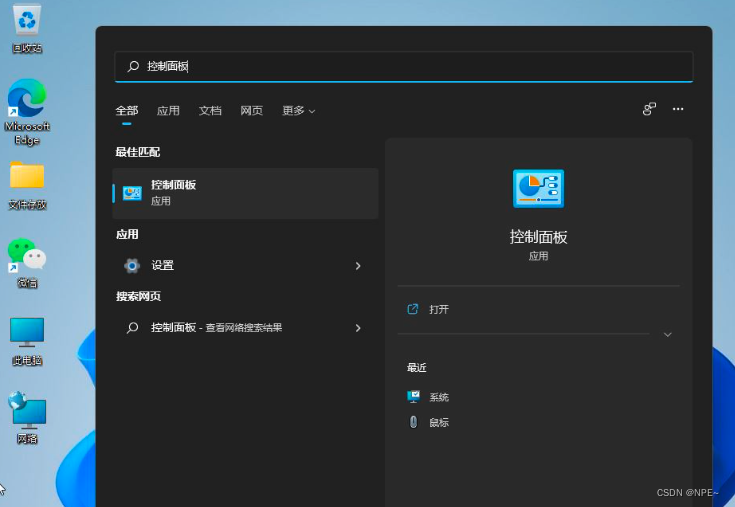
Task: Click the 鼠标 mouse icon under 最近
Action: pyautogui.click(x=413, y=422)
